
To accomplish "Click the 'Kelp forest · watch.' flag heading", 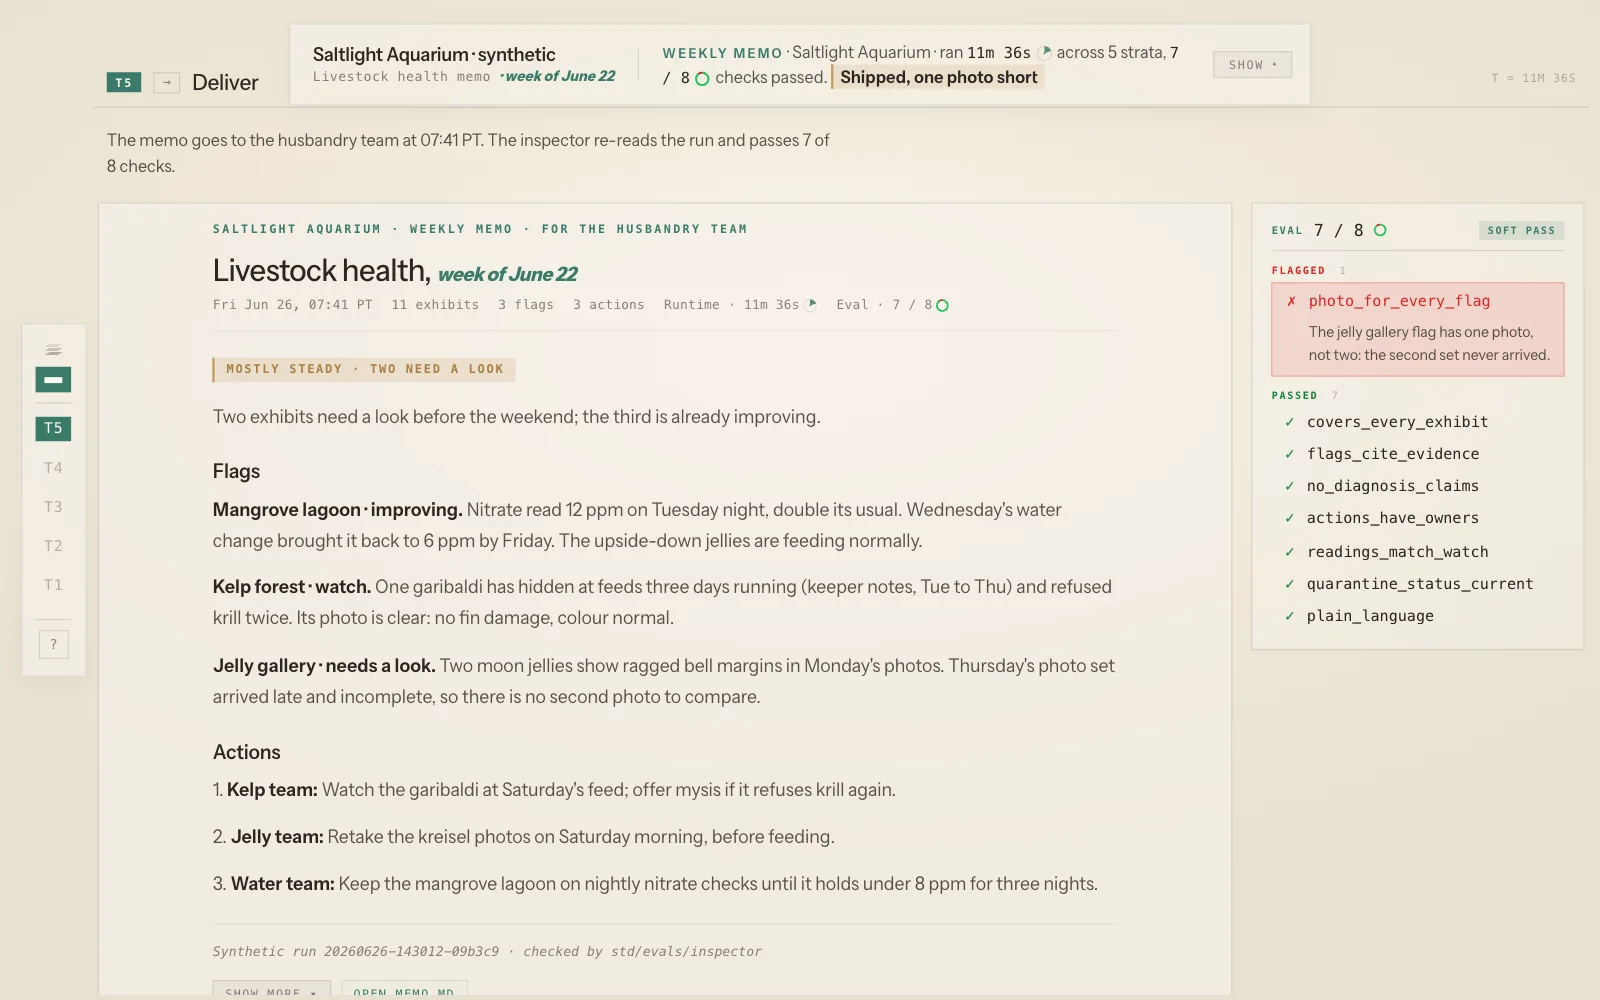I will [292, 587].
